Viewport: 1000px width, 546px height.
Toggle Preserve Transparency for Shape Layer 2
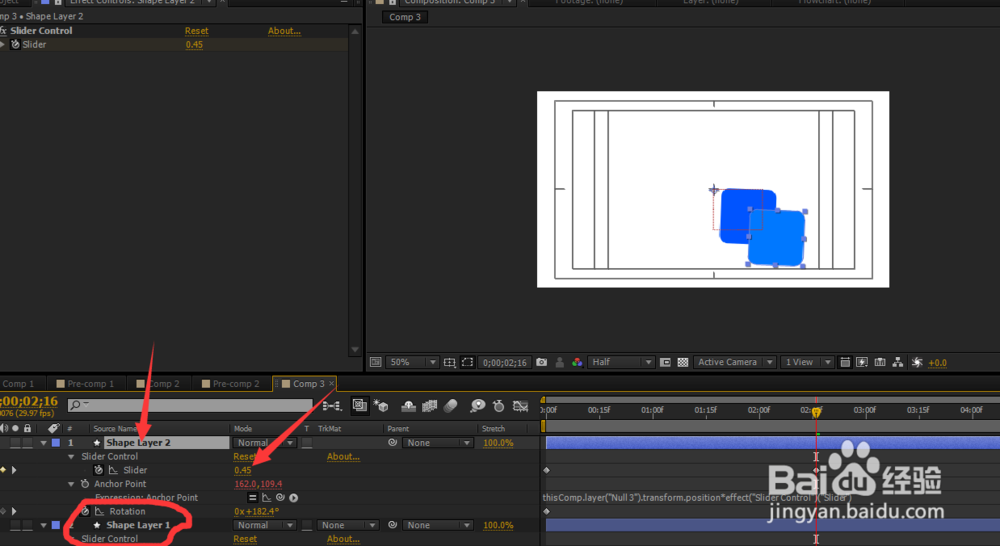click(x=307, y=442)
